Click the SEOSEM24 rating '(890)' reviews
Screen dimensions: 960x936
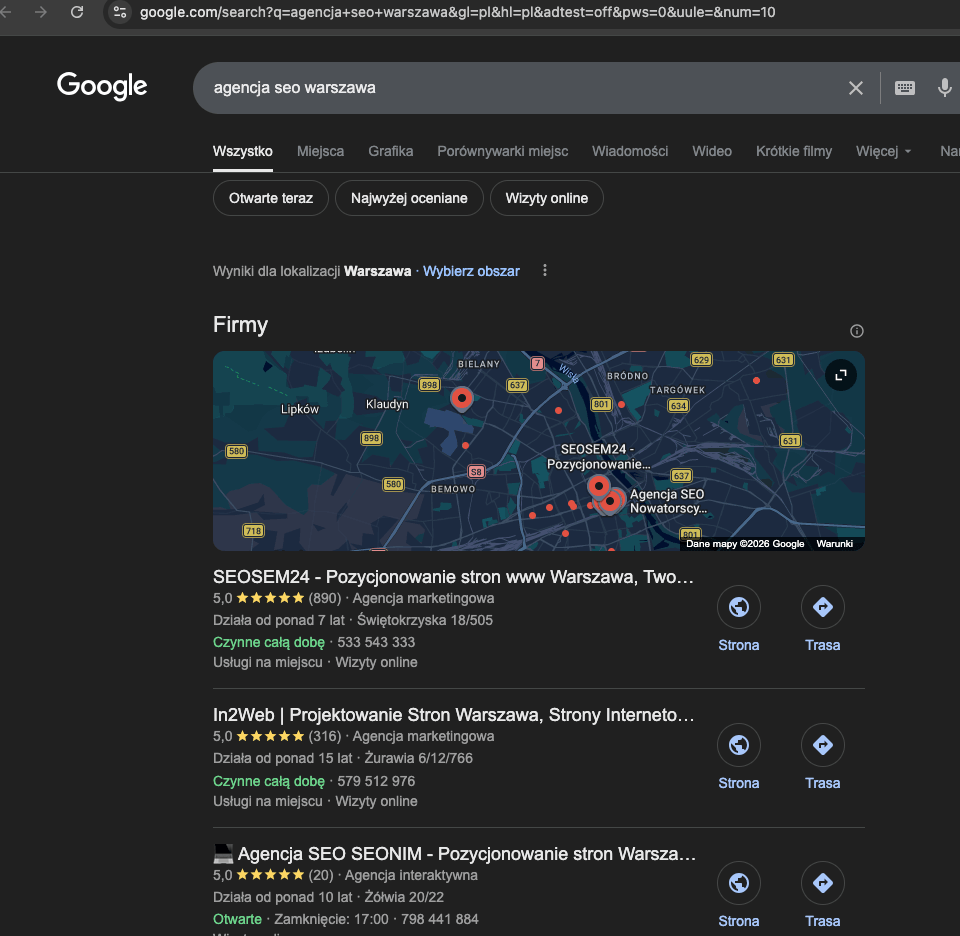tap(324, 598)
